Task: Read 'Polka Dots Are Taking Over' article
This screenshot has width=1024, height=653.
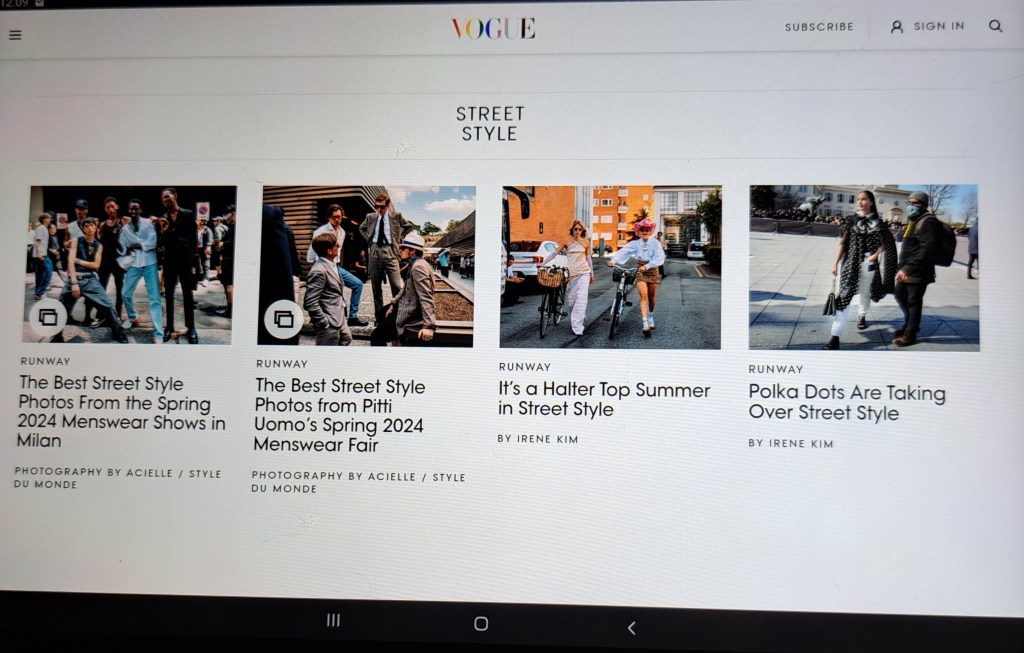Action: (846, 403)
